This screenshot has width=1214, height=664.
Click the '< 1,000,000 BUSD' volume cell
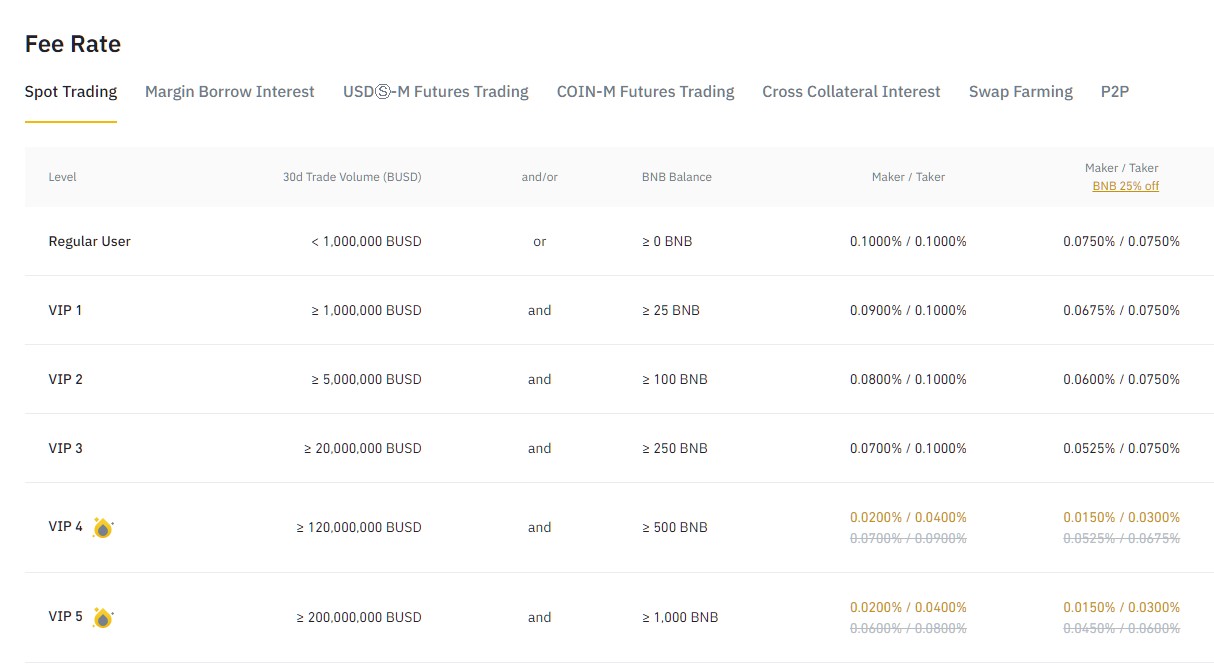[366, 241]
